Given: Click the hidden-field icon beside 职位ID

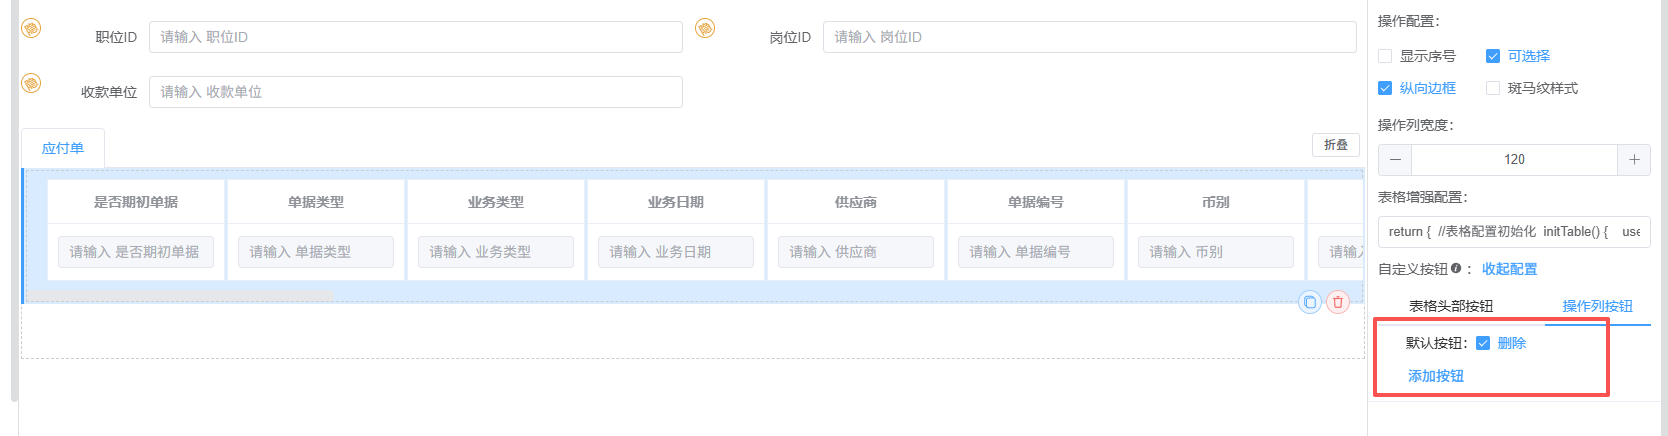Looking at the screenshot, I should (x=31, y=28).
